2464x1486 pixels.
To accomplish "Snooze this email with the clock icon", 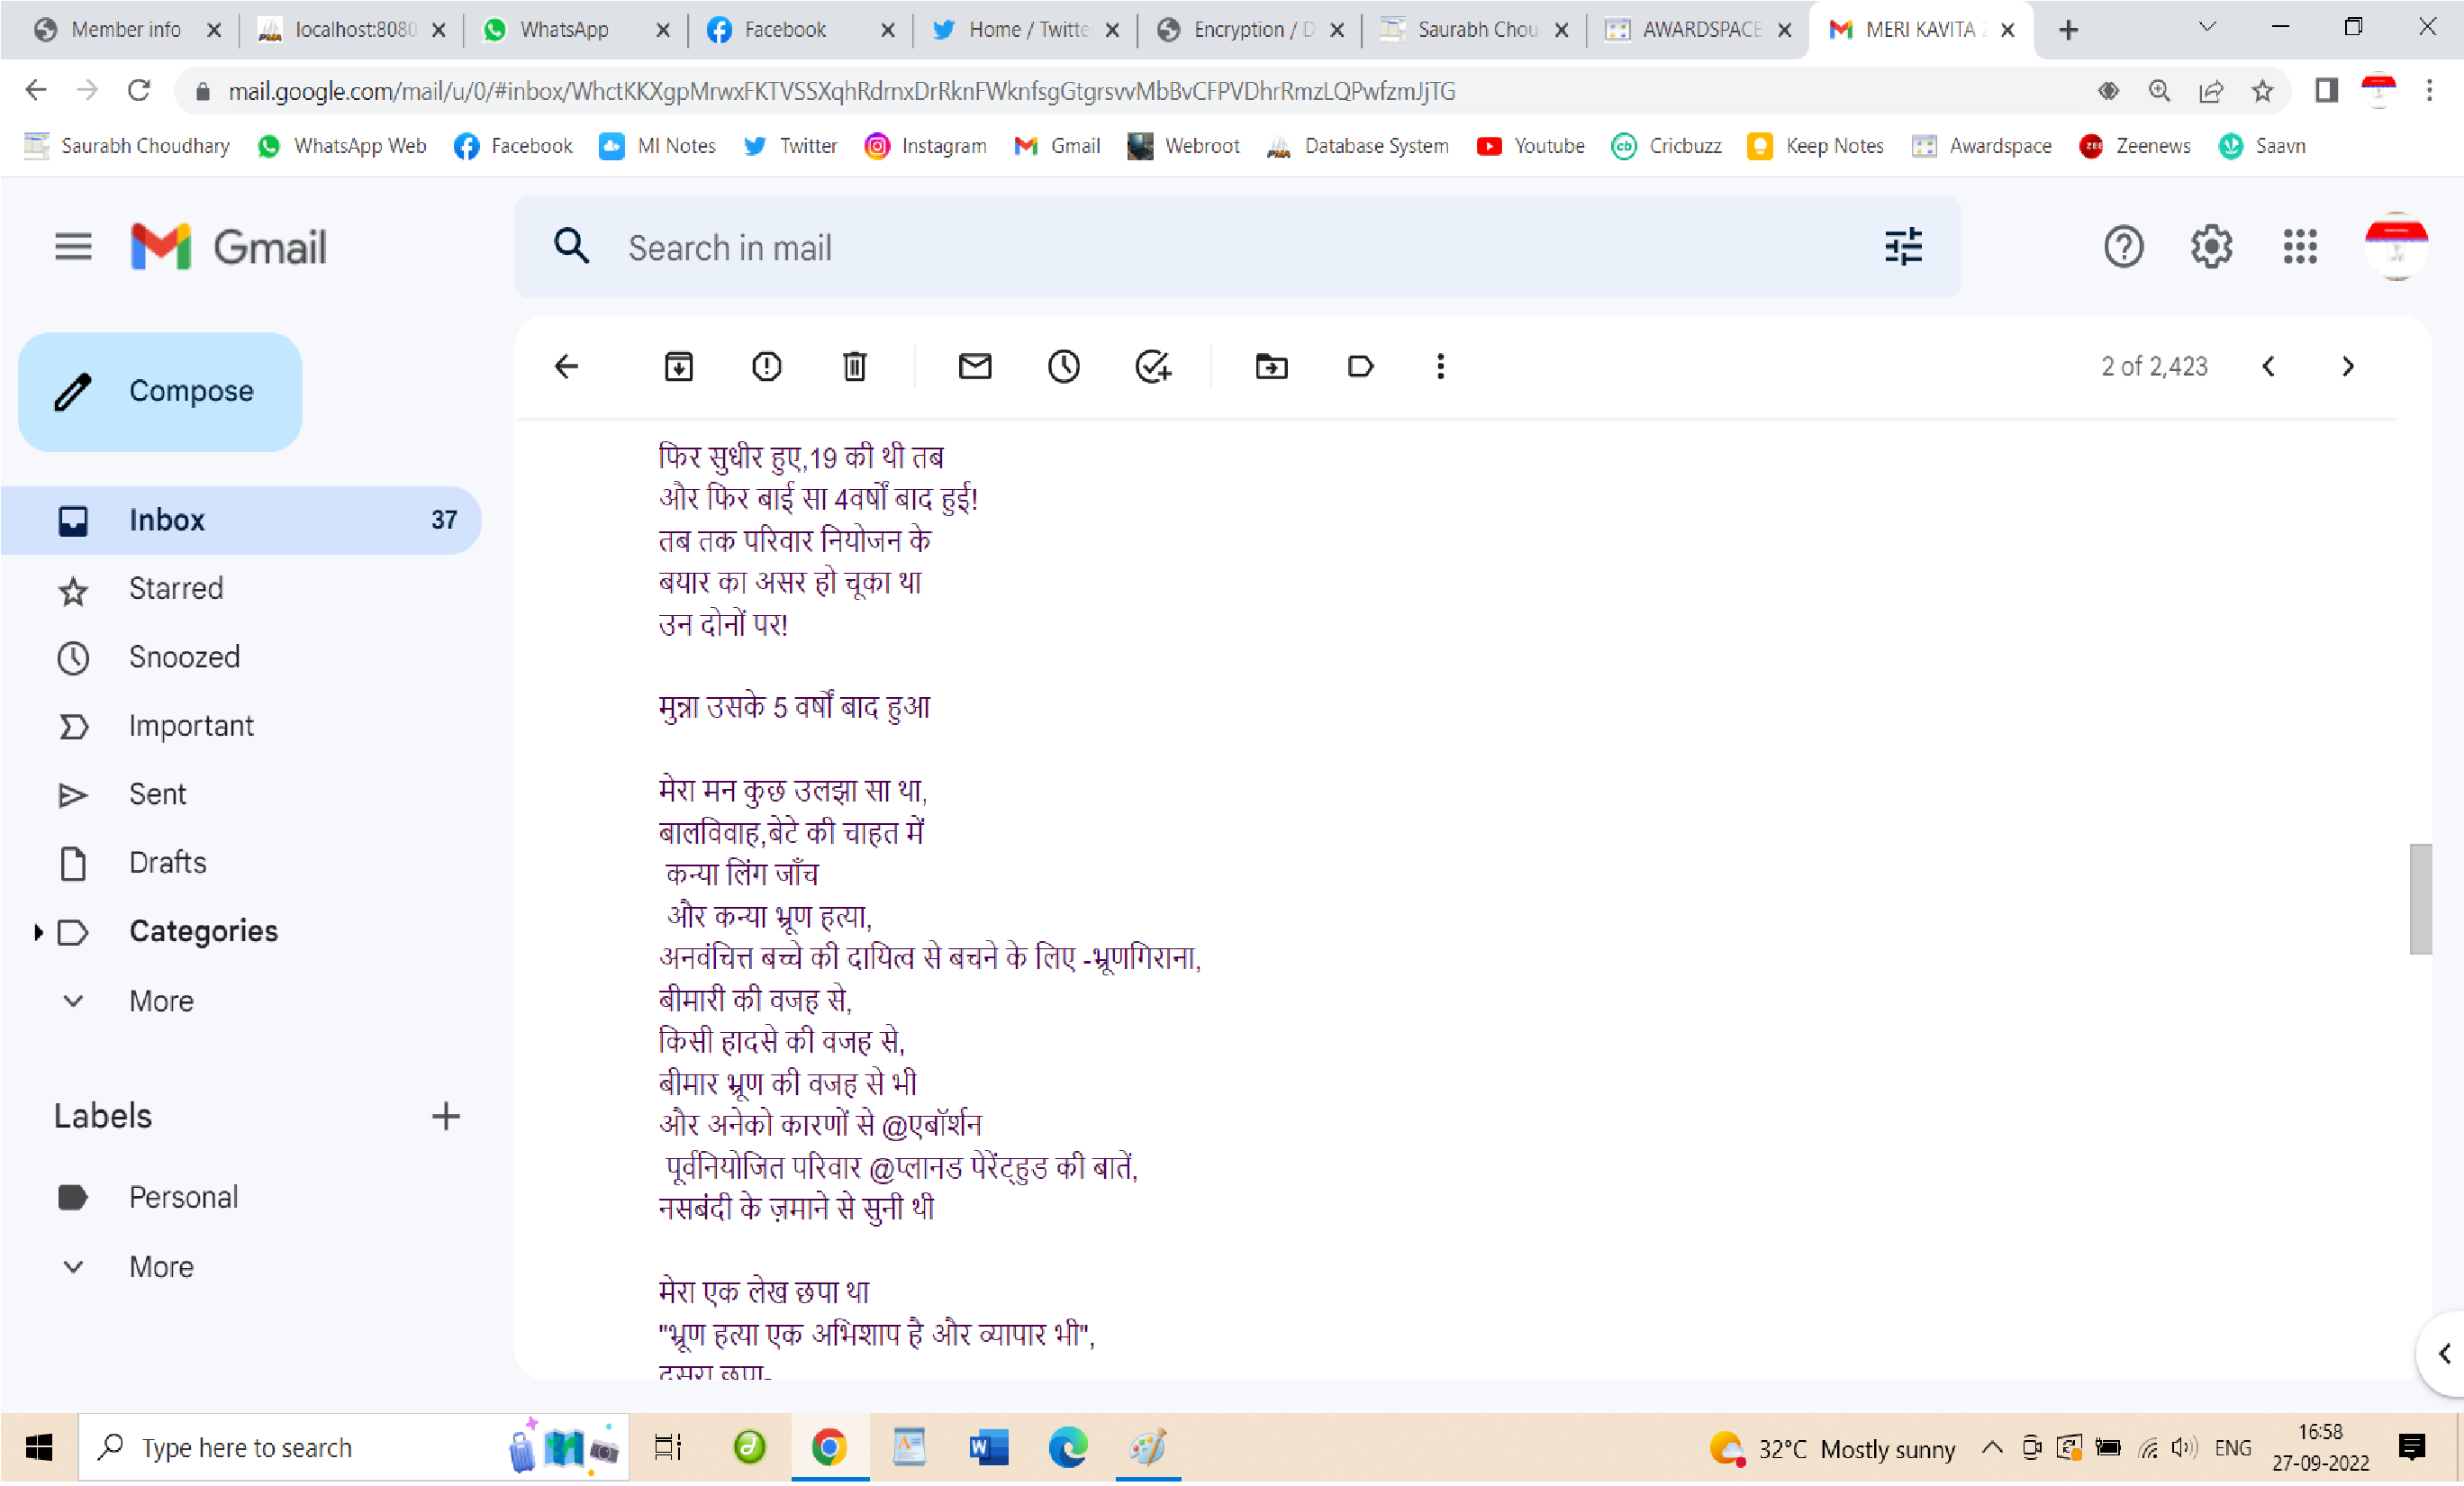I will (1064, 367).
